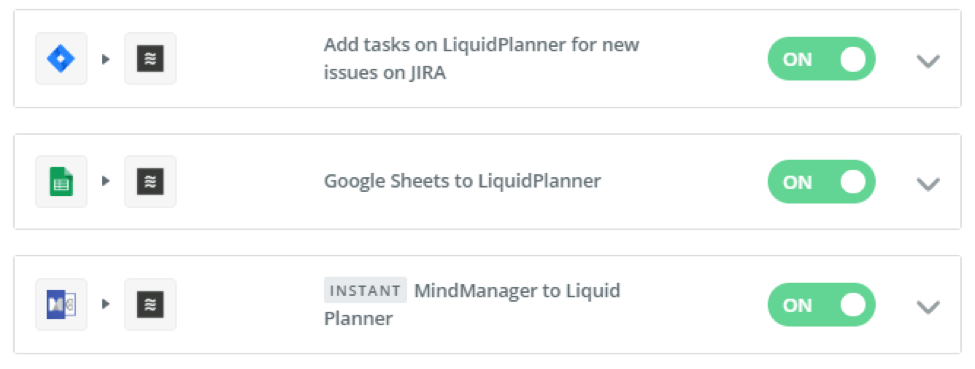Disable the Google Sheets to LiquidPlanner toggle

821,182
